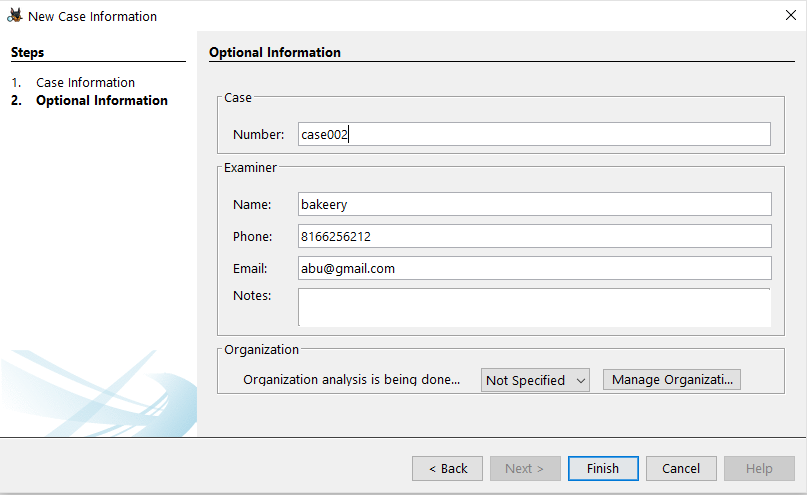The image size is (807, 495).
Task: Click inside the Notes text area
Action: [x=534, y=307]
